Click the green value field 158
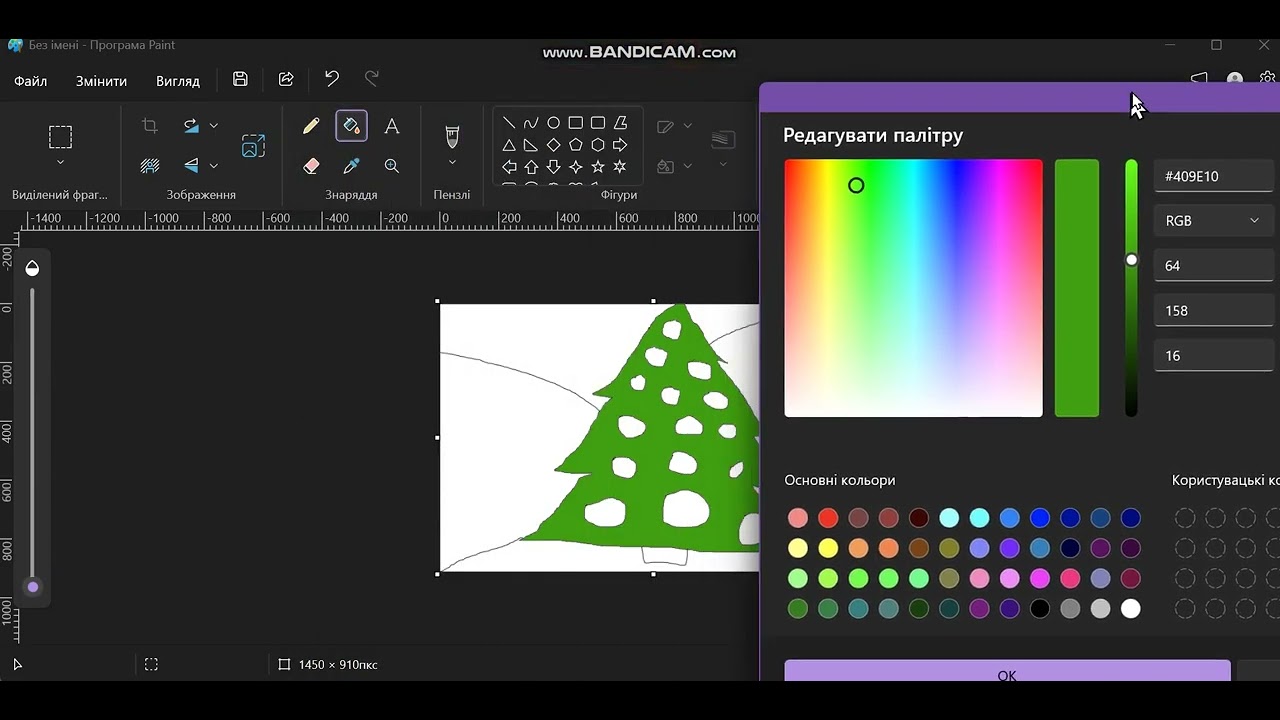Viewport: 1280px width, 720px height. coord(1214,311)
